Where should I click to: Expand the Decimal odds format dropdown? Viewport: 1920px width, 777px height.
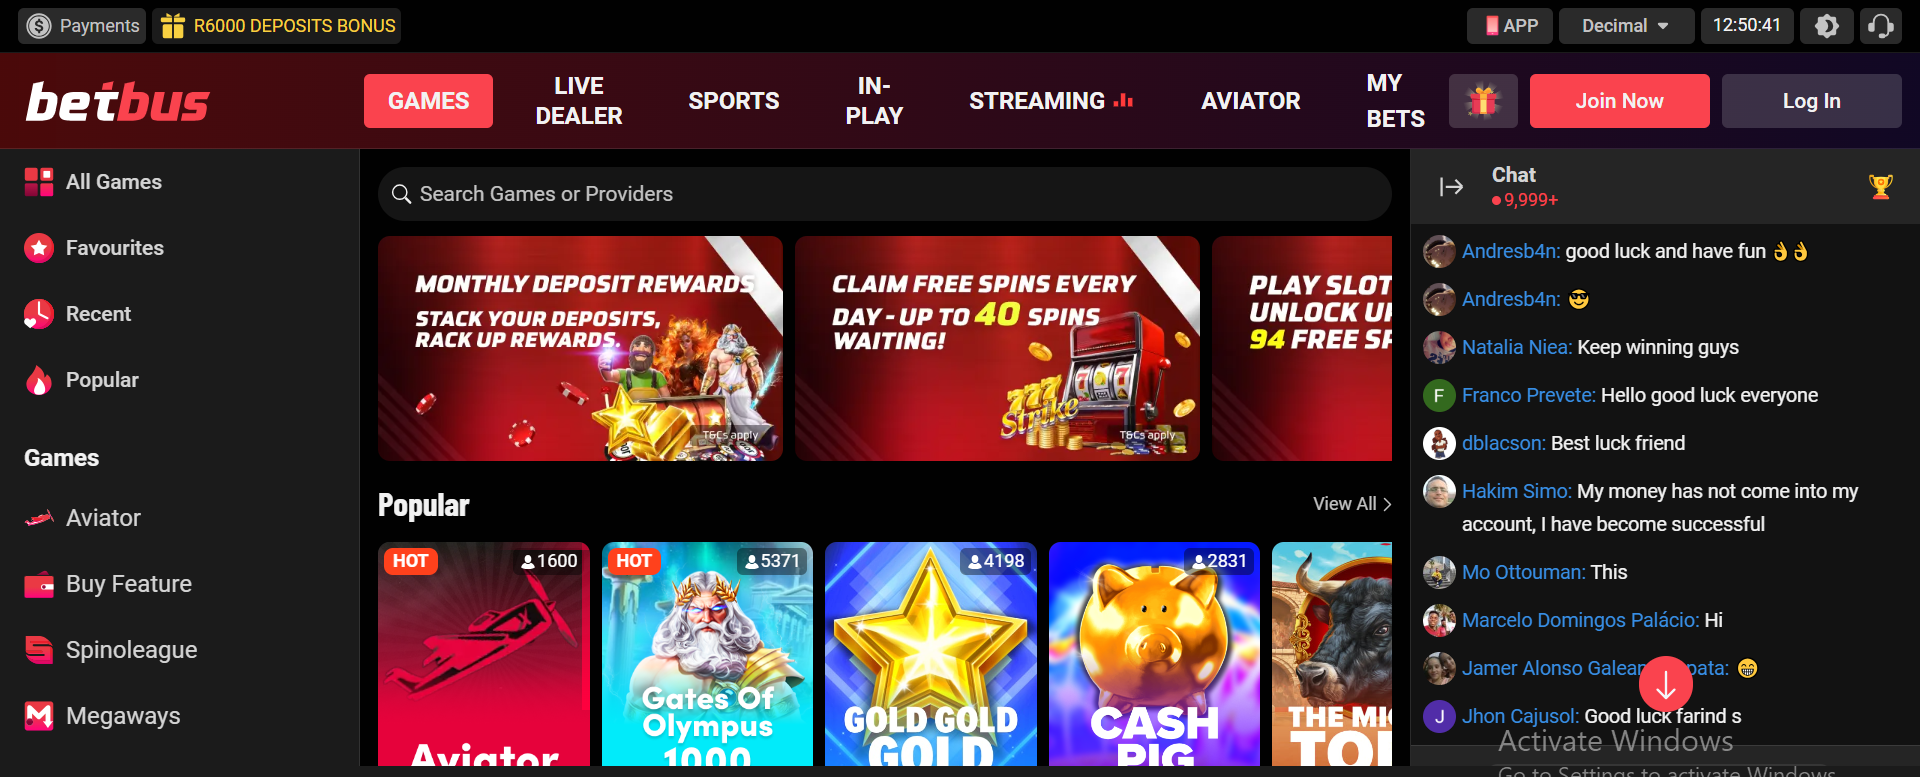[1626, 26]
